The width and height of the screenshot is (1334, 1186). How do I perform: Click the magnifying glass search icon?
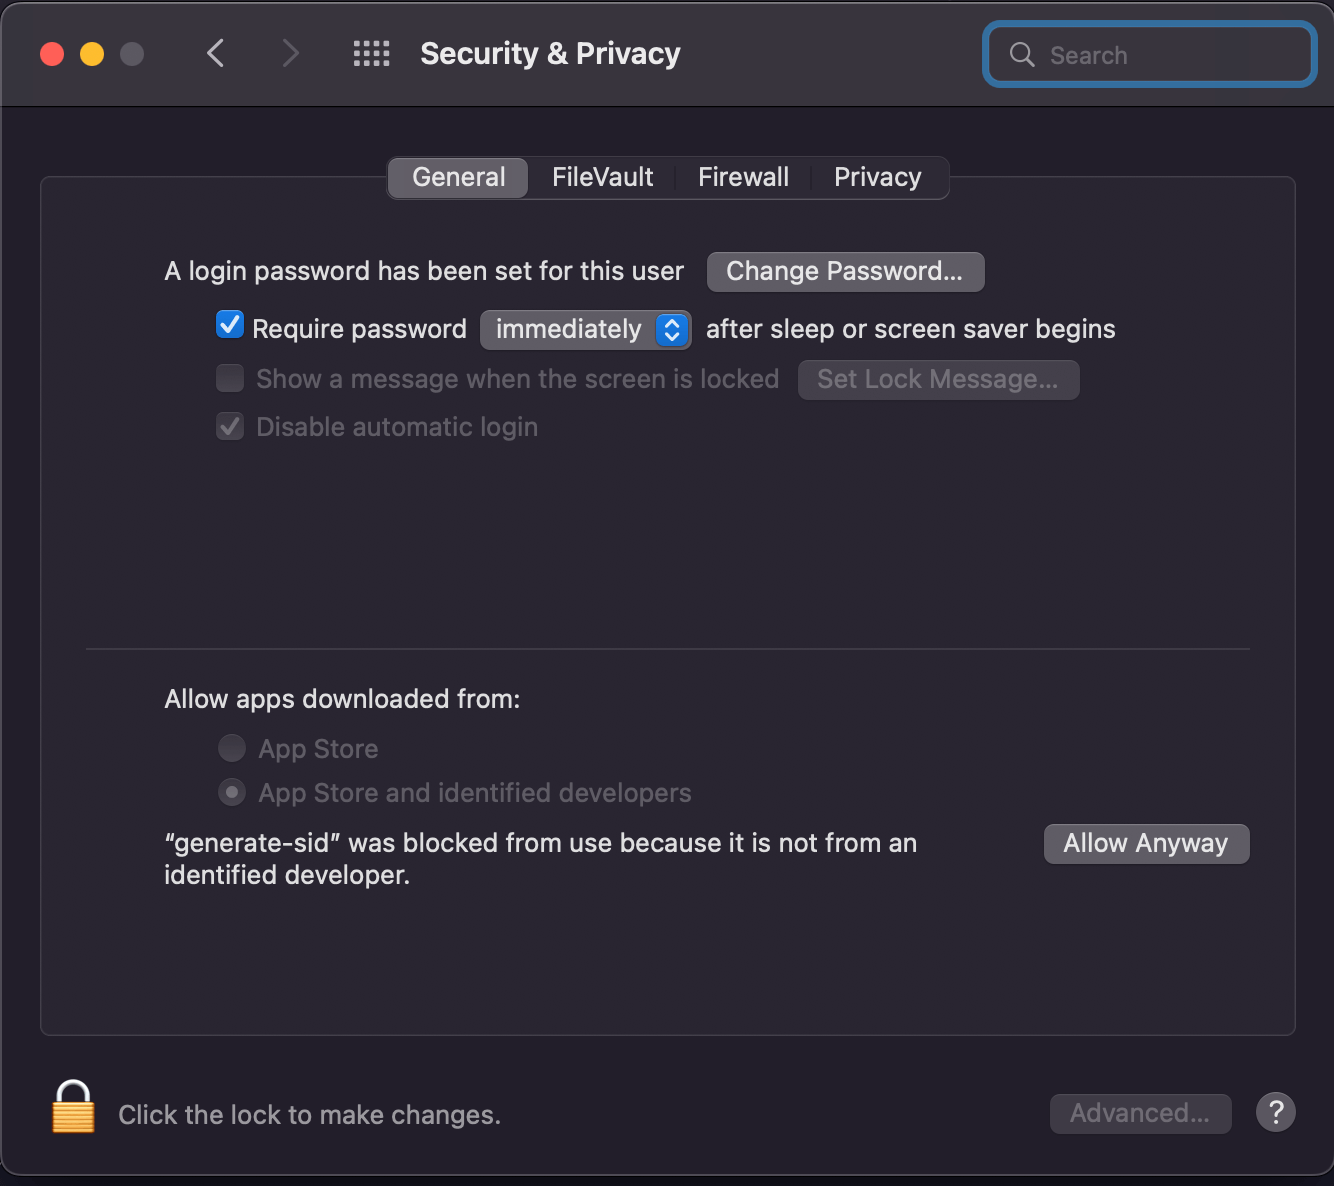(1022, 55)
